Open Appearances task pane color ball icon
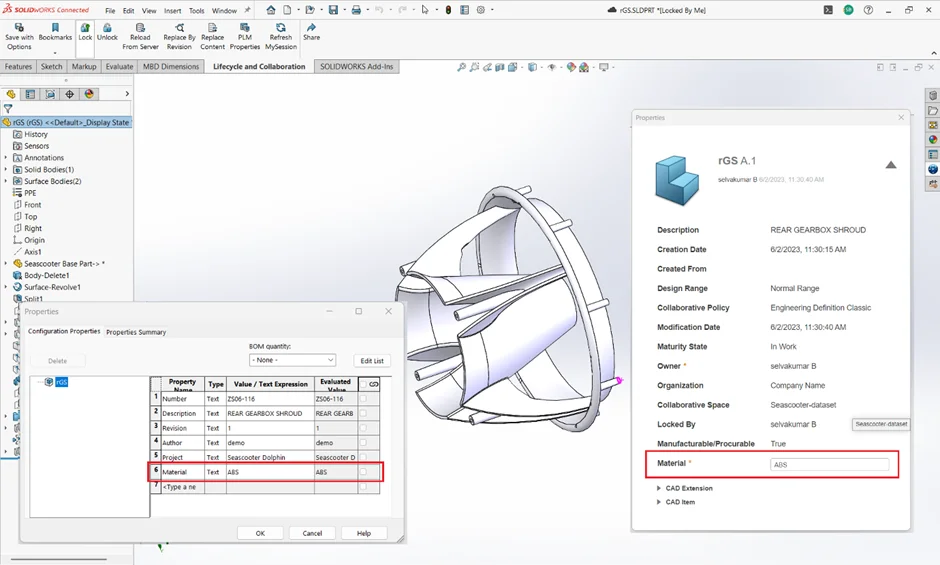Screen dimensions: 940x565 [x=933, y=140]
